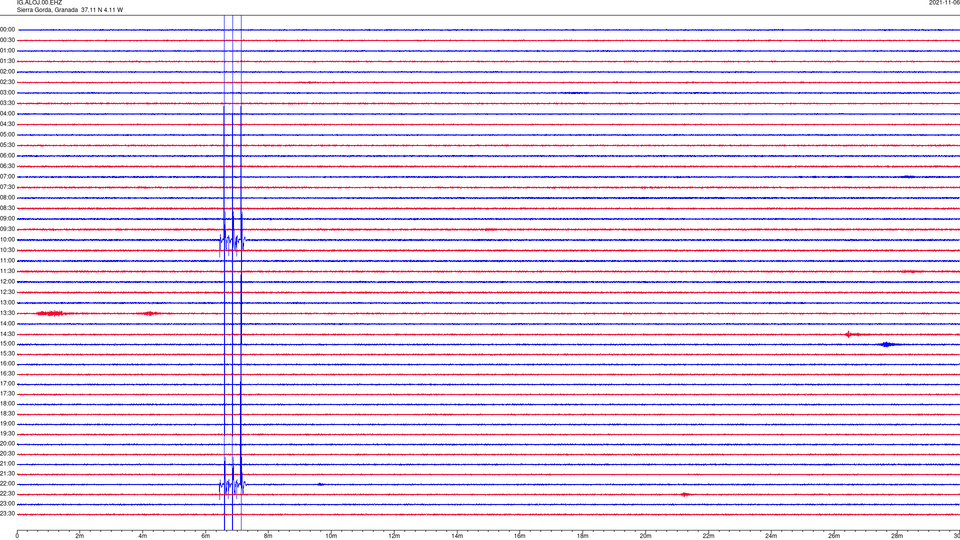960x540 pixels.
Task: Select the 08:30 row label
Action: pyautogui.click(x=7, y=208)
